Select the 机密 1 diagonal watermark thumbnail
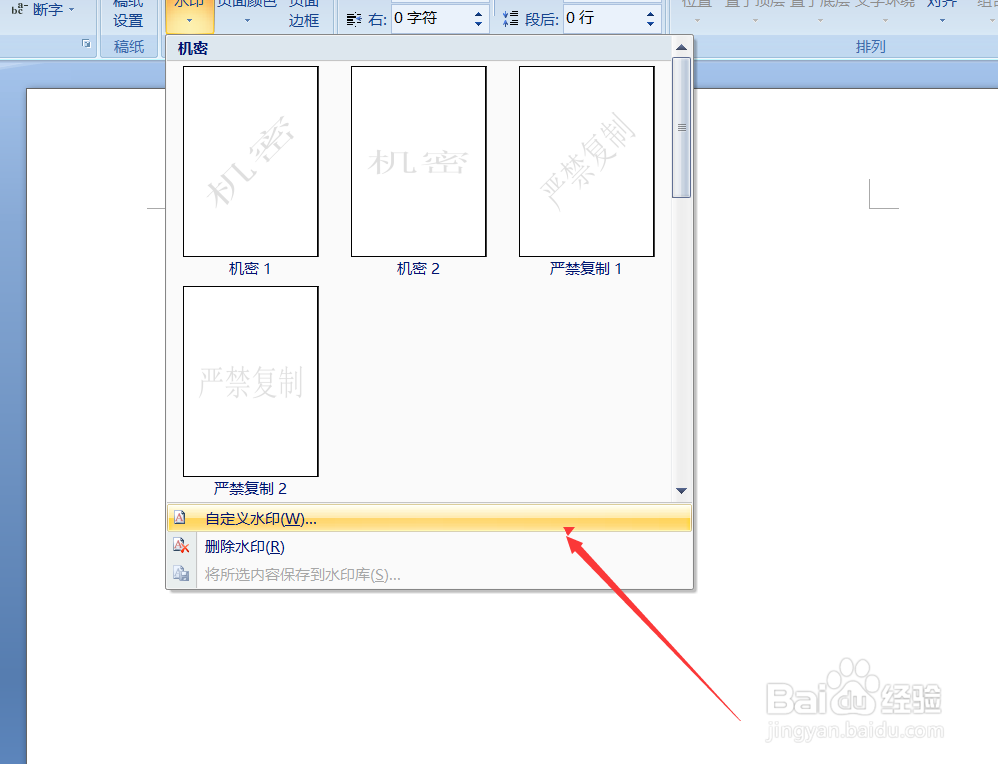Screen dimensions: 998x764 251,162
